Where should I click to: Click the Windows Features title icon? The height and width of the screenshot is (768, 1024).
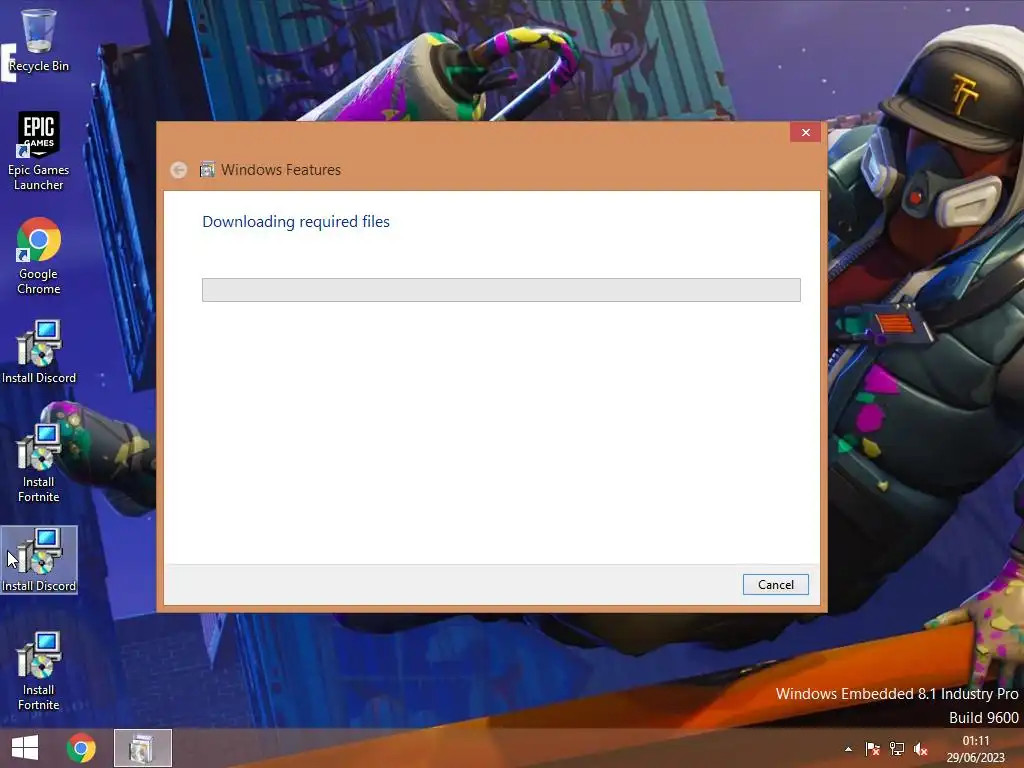[207, 170]
